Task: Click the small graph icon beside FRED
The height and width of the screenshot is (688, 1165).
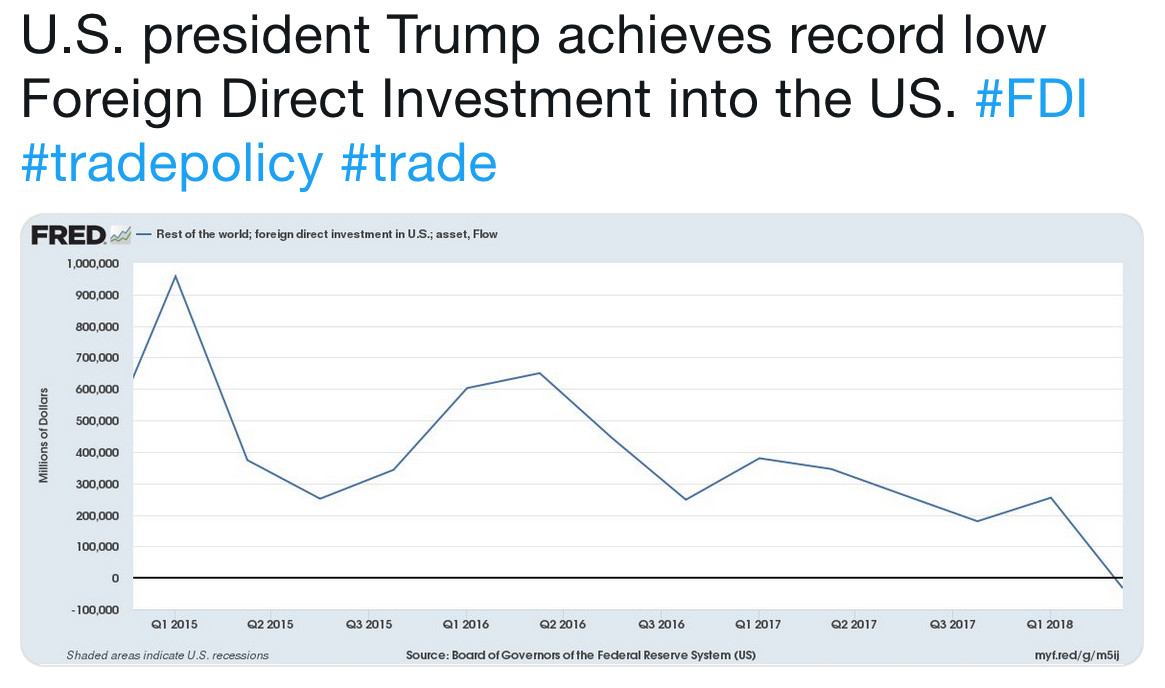Action: (x=120, y=236)
